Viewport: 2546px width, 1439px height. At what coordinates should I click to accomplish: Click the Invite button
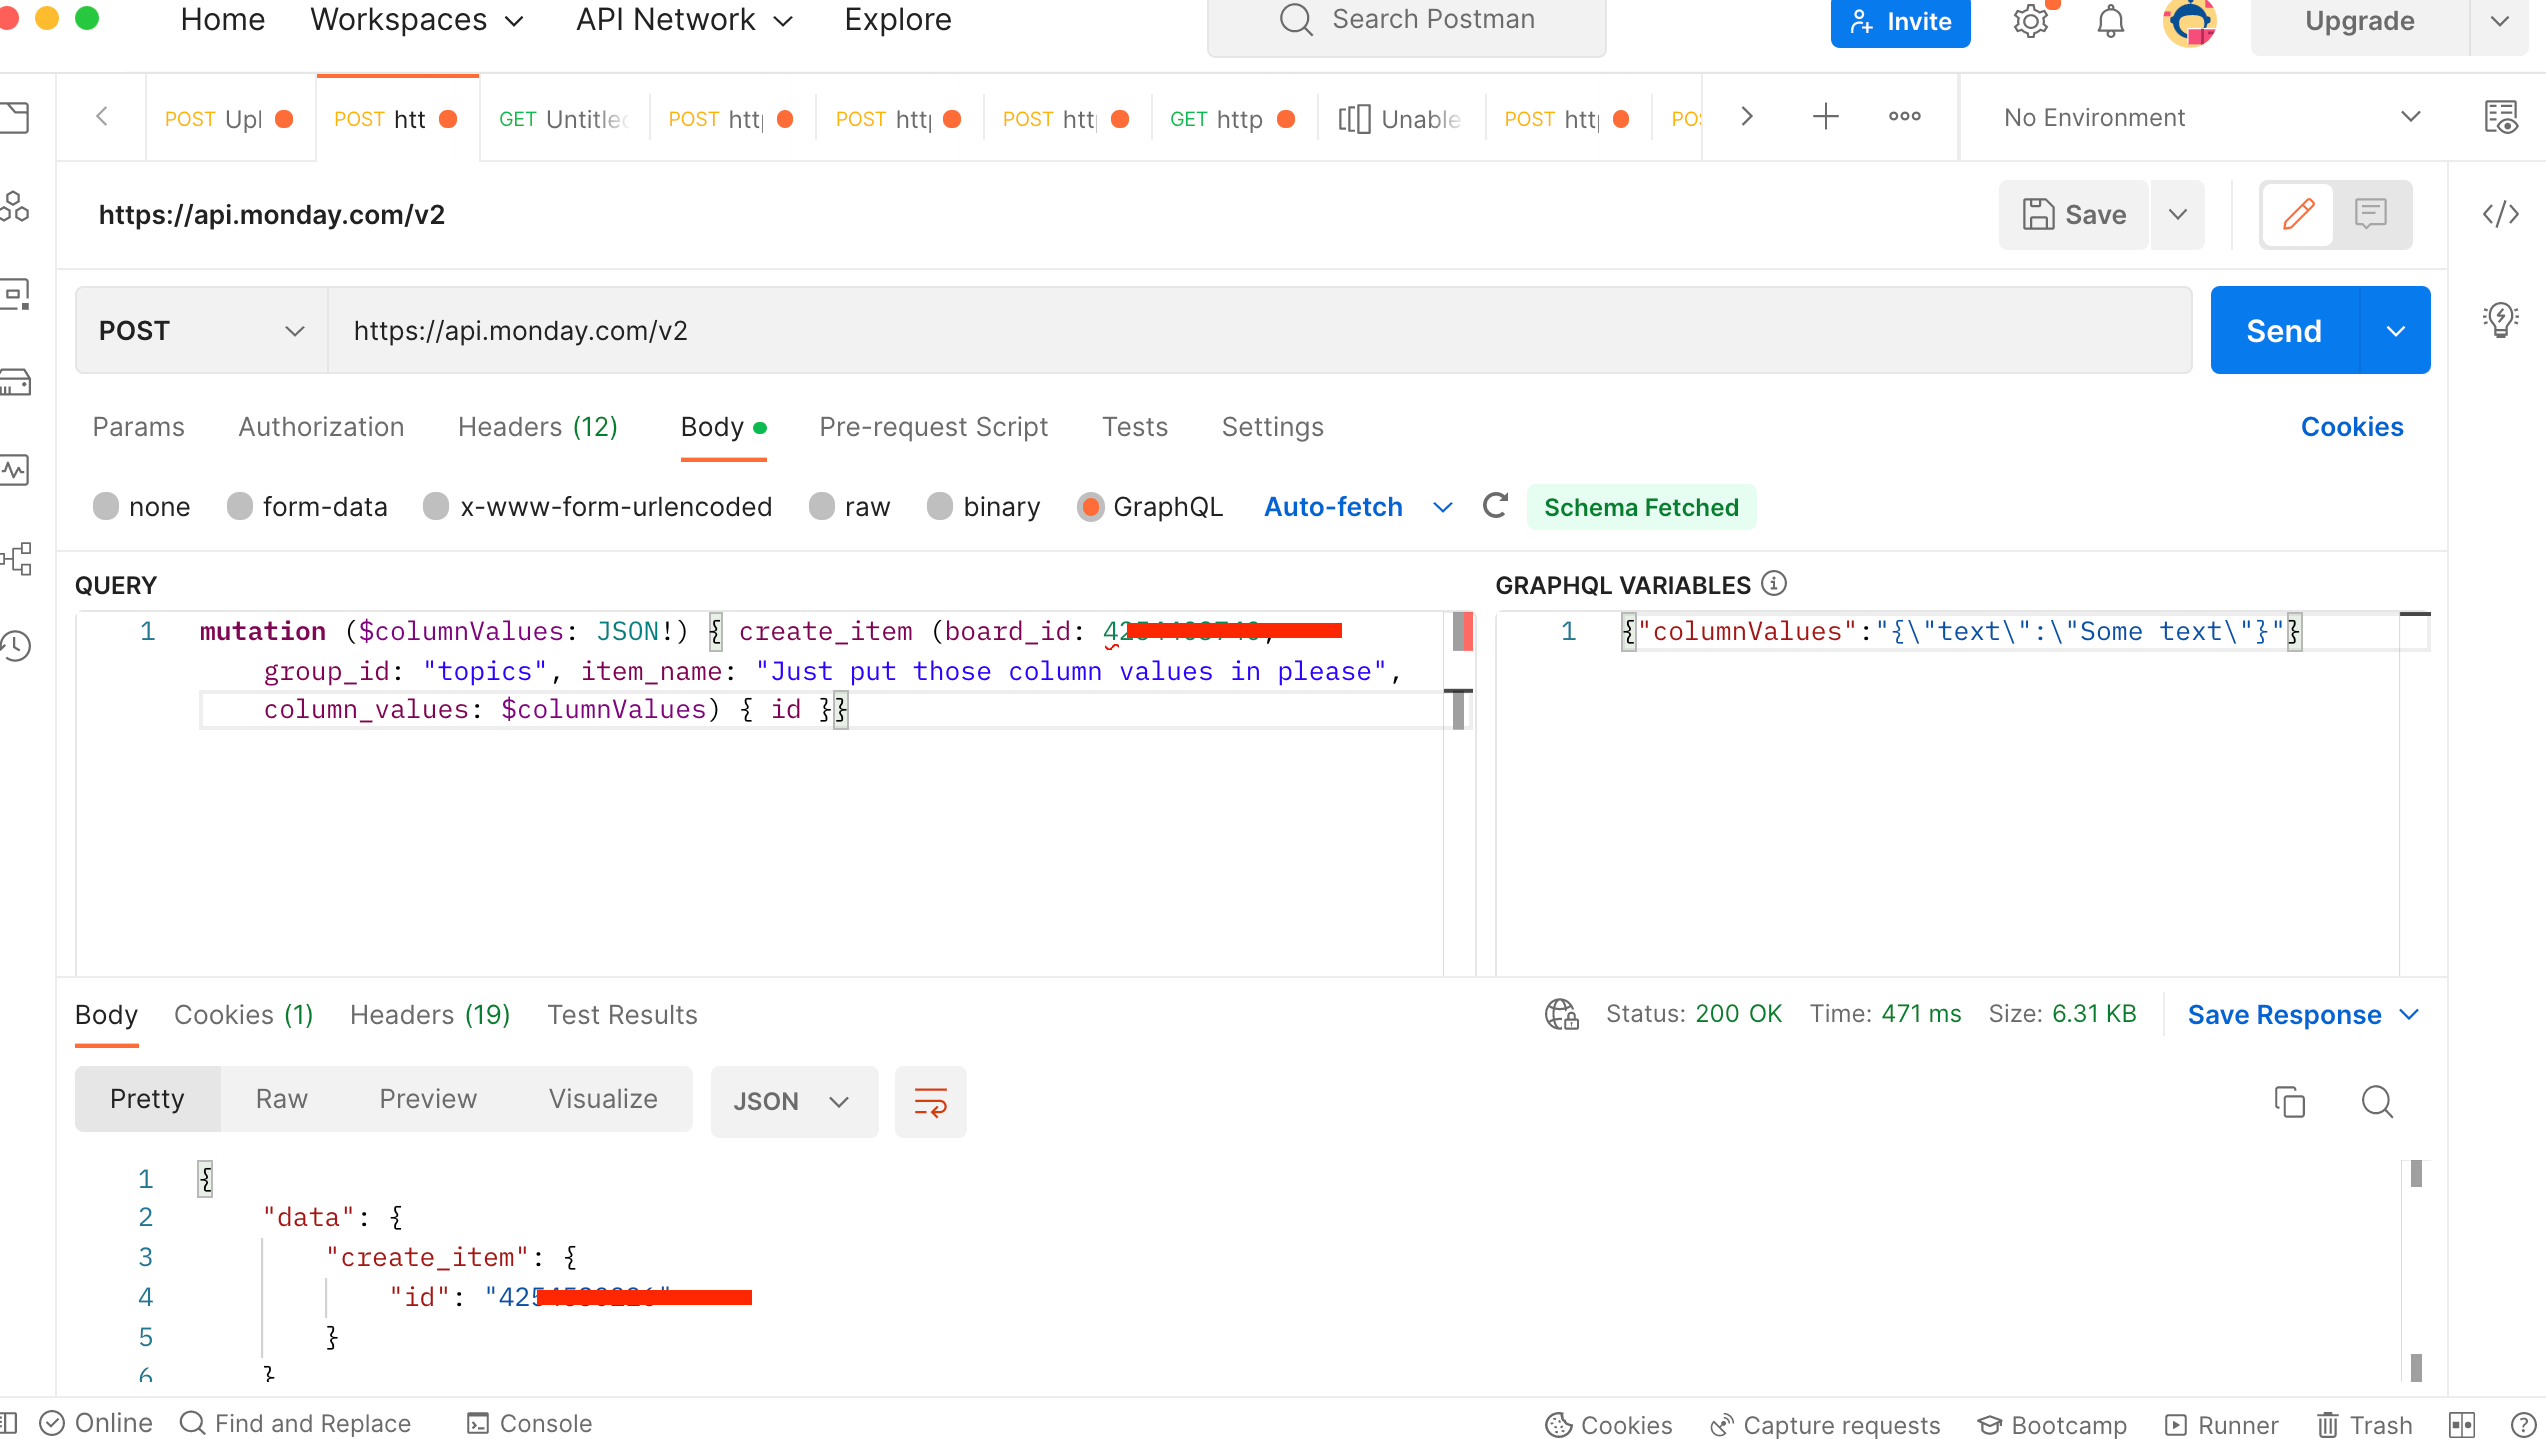1900,21
